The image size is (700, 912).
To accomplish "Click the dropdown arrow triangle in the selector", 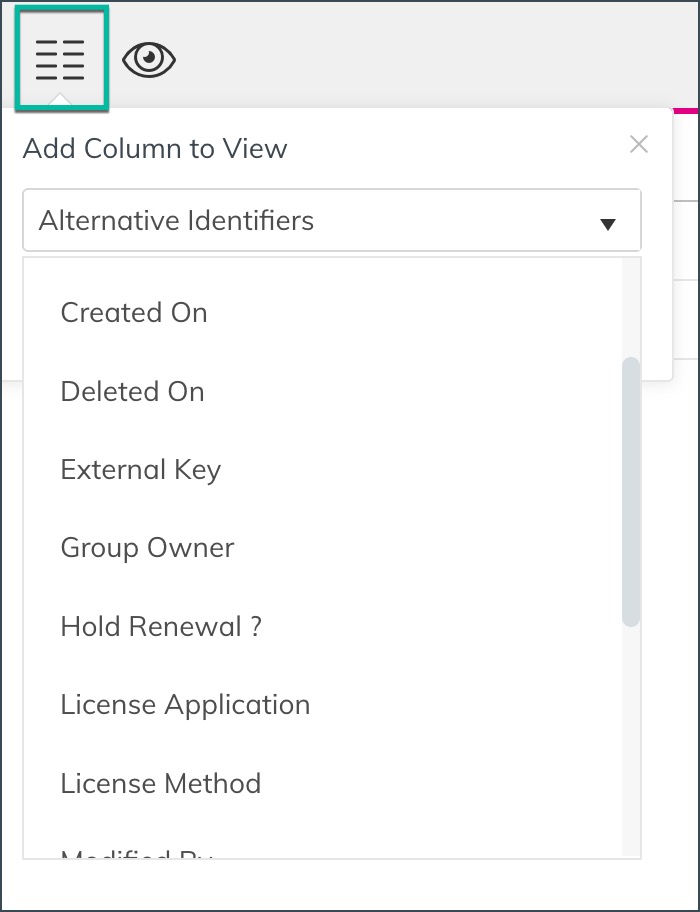I will coord(607,224).
